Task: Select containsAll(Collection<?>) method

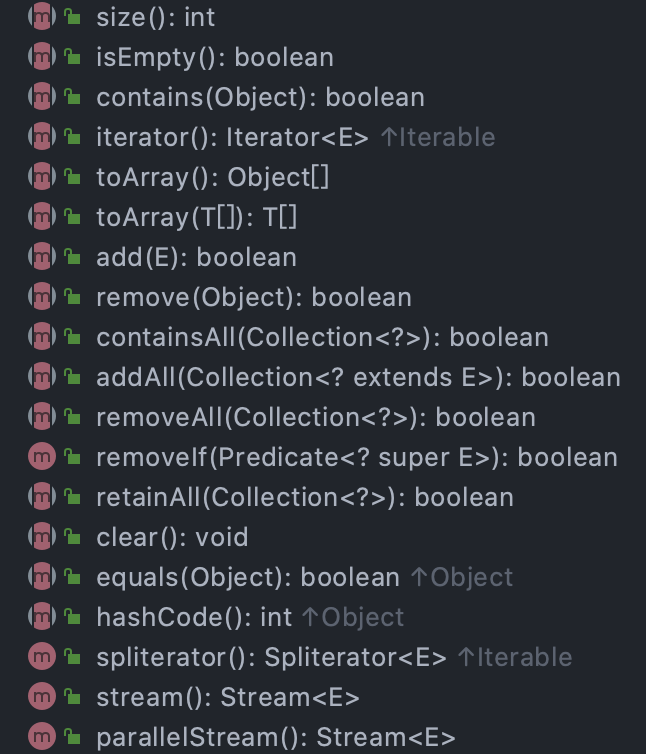Action: pyautogui.click(x=322, y=337)
